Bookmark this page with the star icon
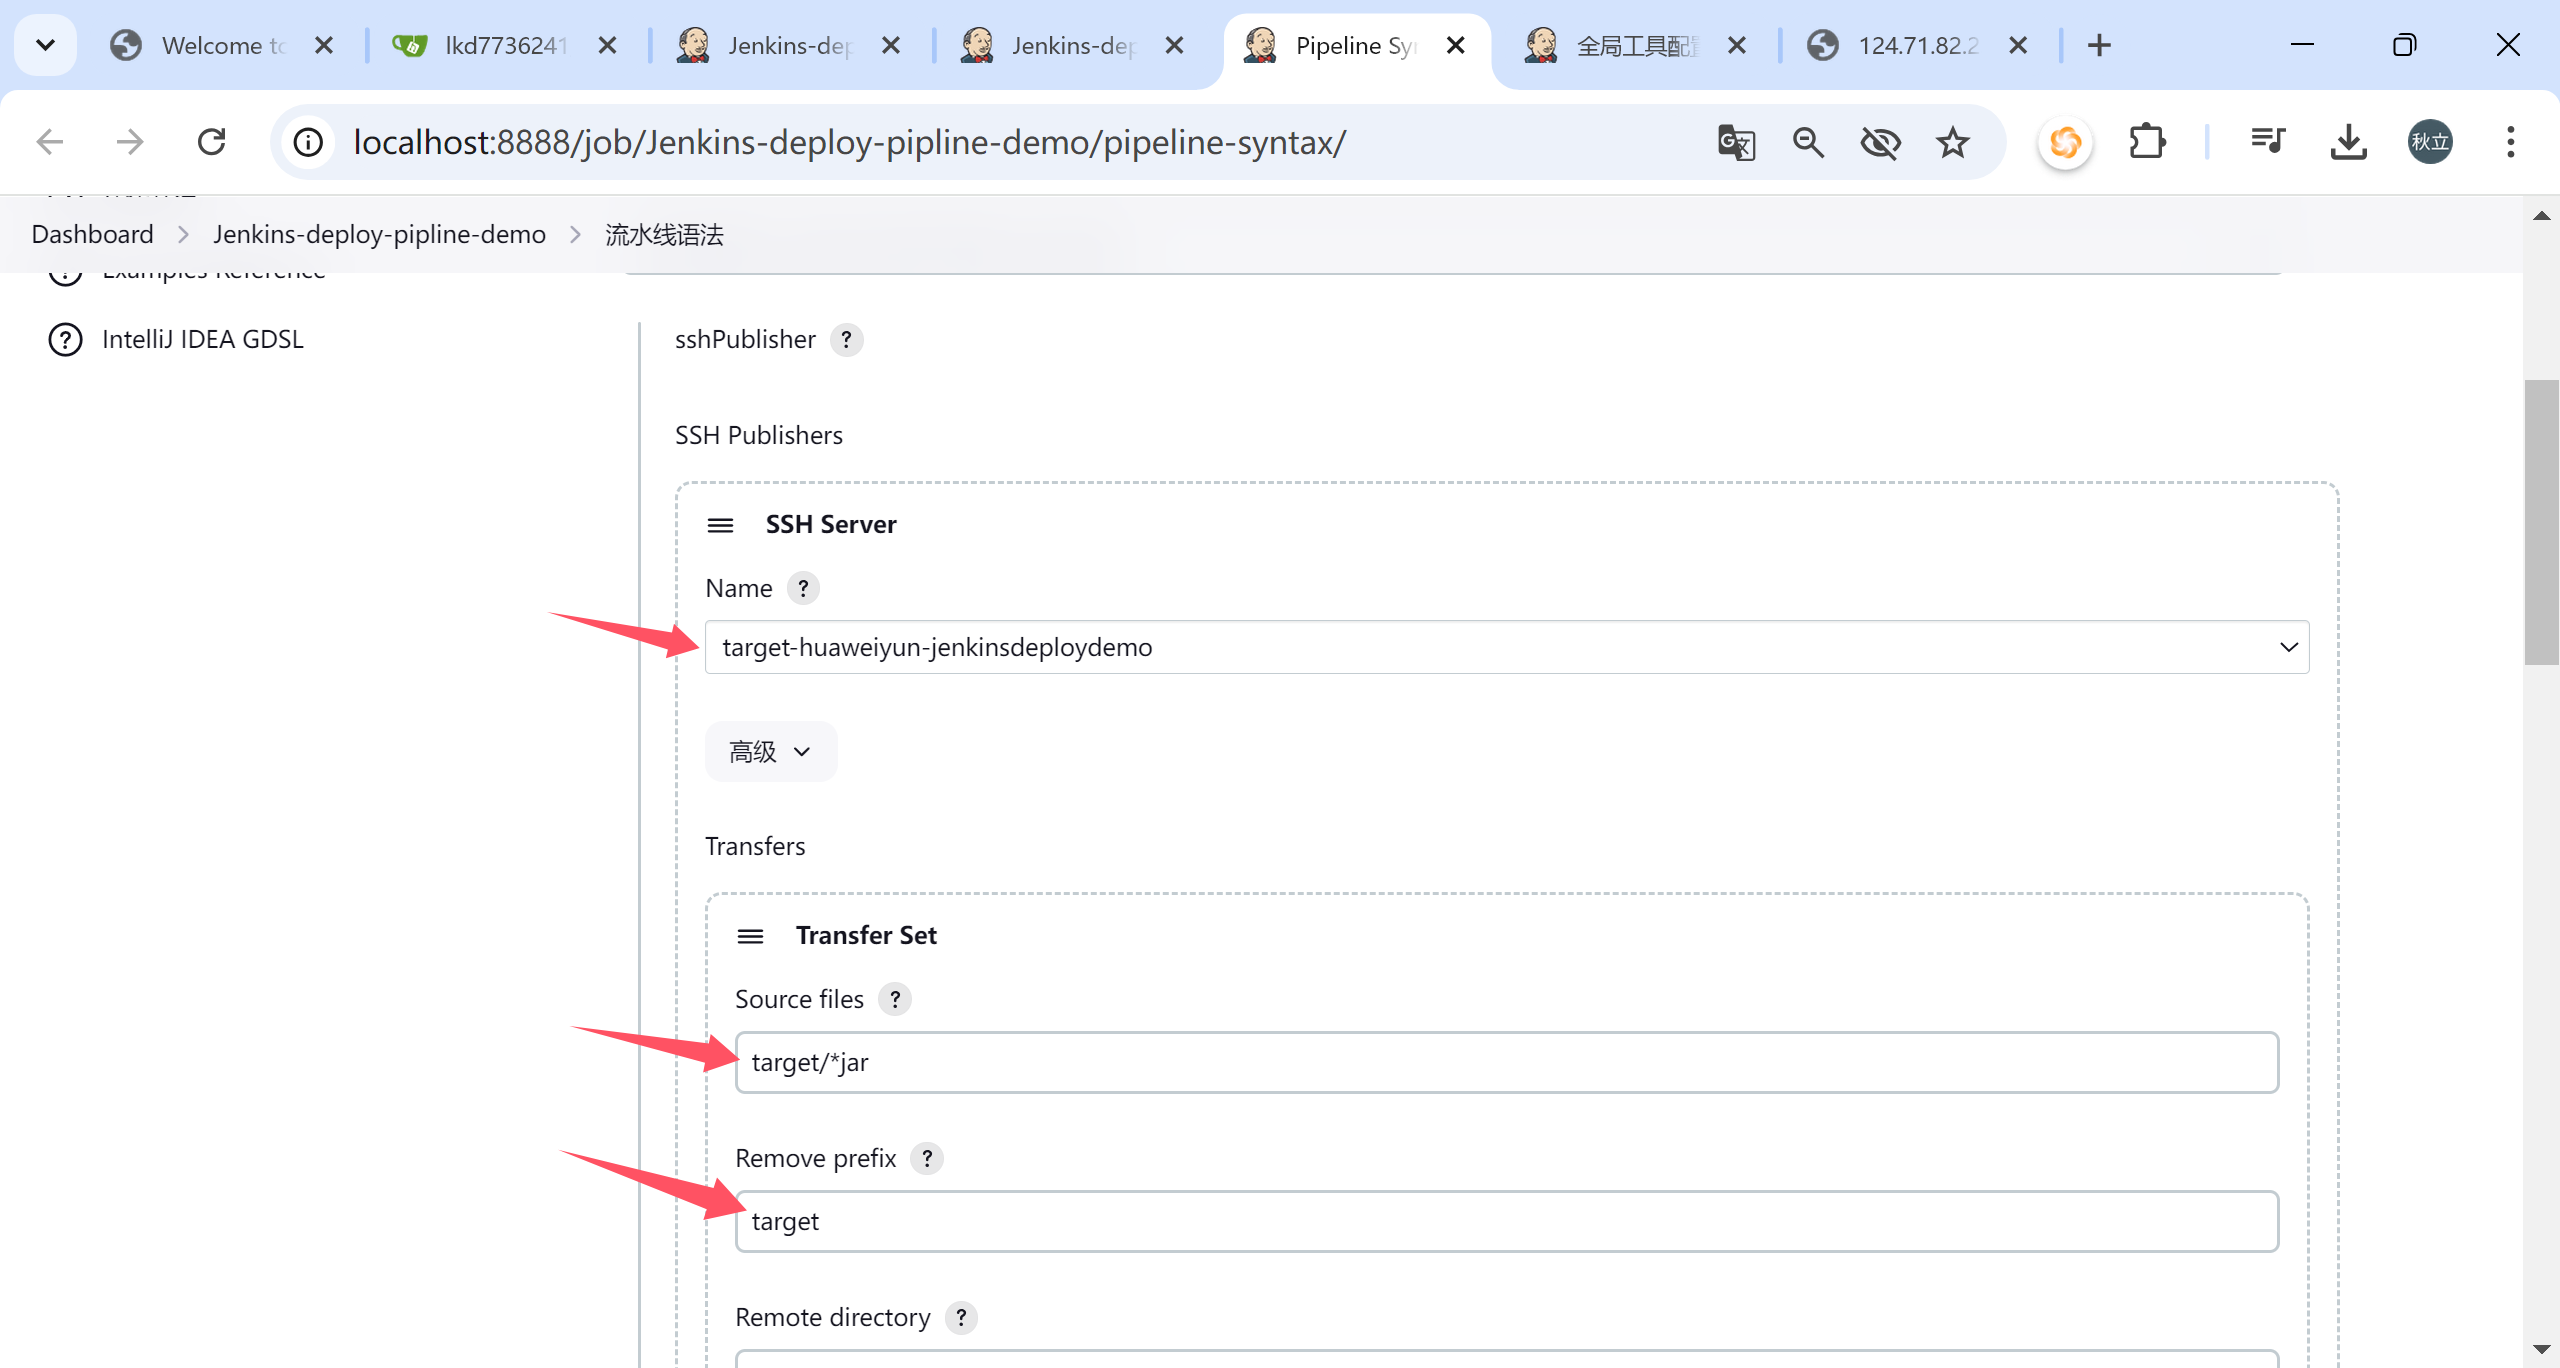The height and width of the screenshot is (1368, 2560). 1952,143
